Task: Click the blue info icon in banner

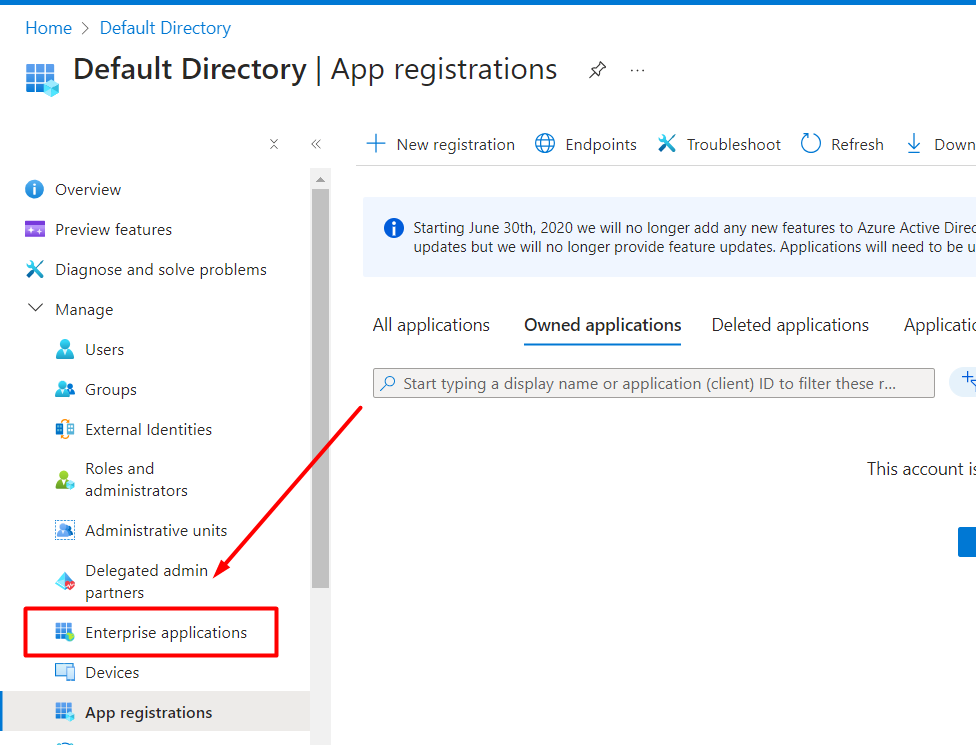Action: tap(393, 228)
